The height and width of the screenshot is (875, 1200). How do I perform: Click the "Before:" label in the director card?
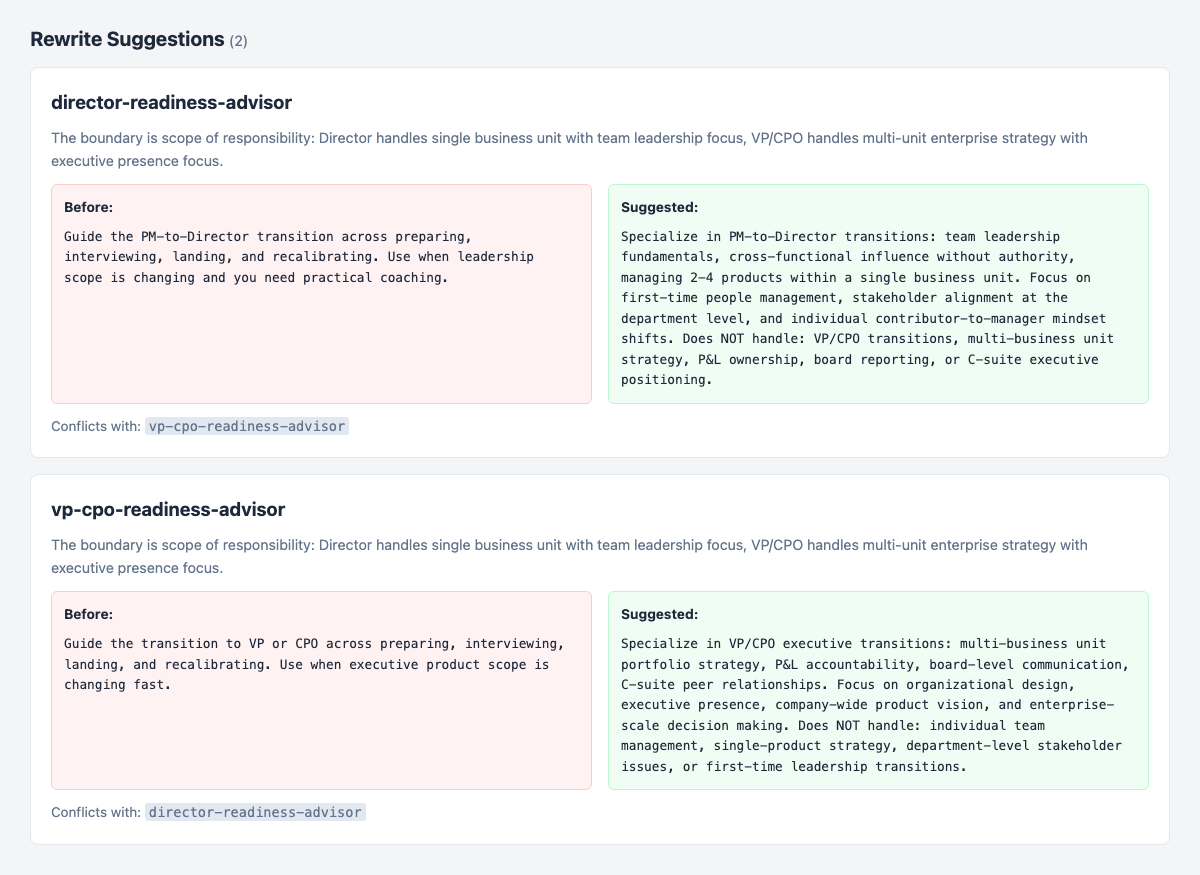tap(88, 208)
